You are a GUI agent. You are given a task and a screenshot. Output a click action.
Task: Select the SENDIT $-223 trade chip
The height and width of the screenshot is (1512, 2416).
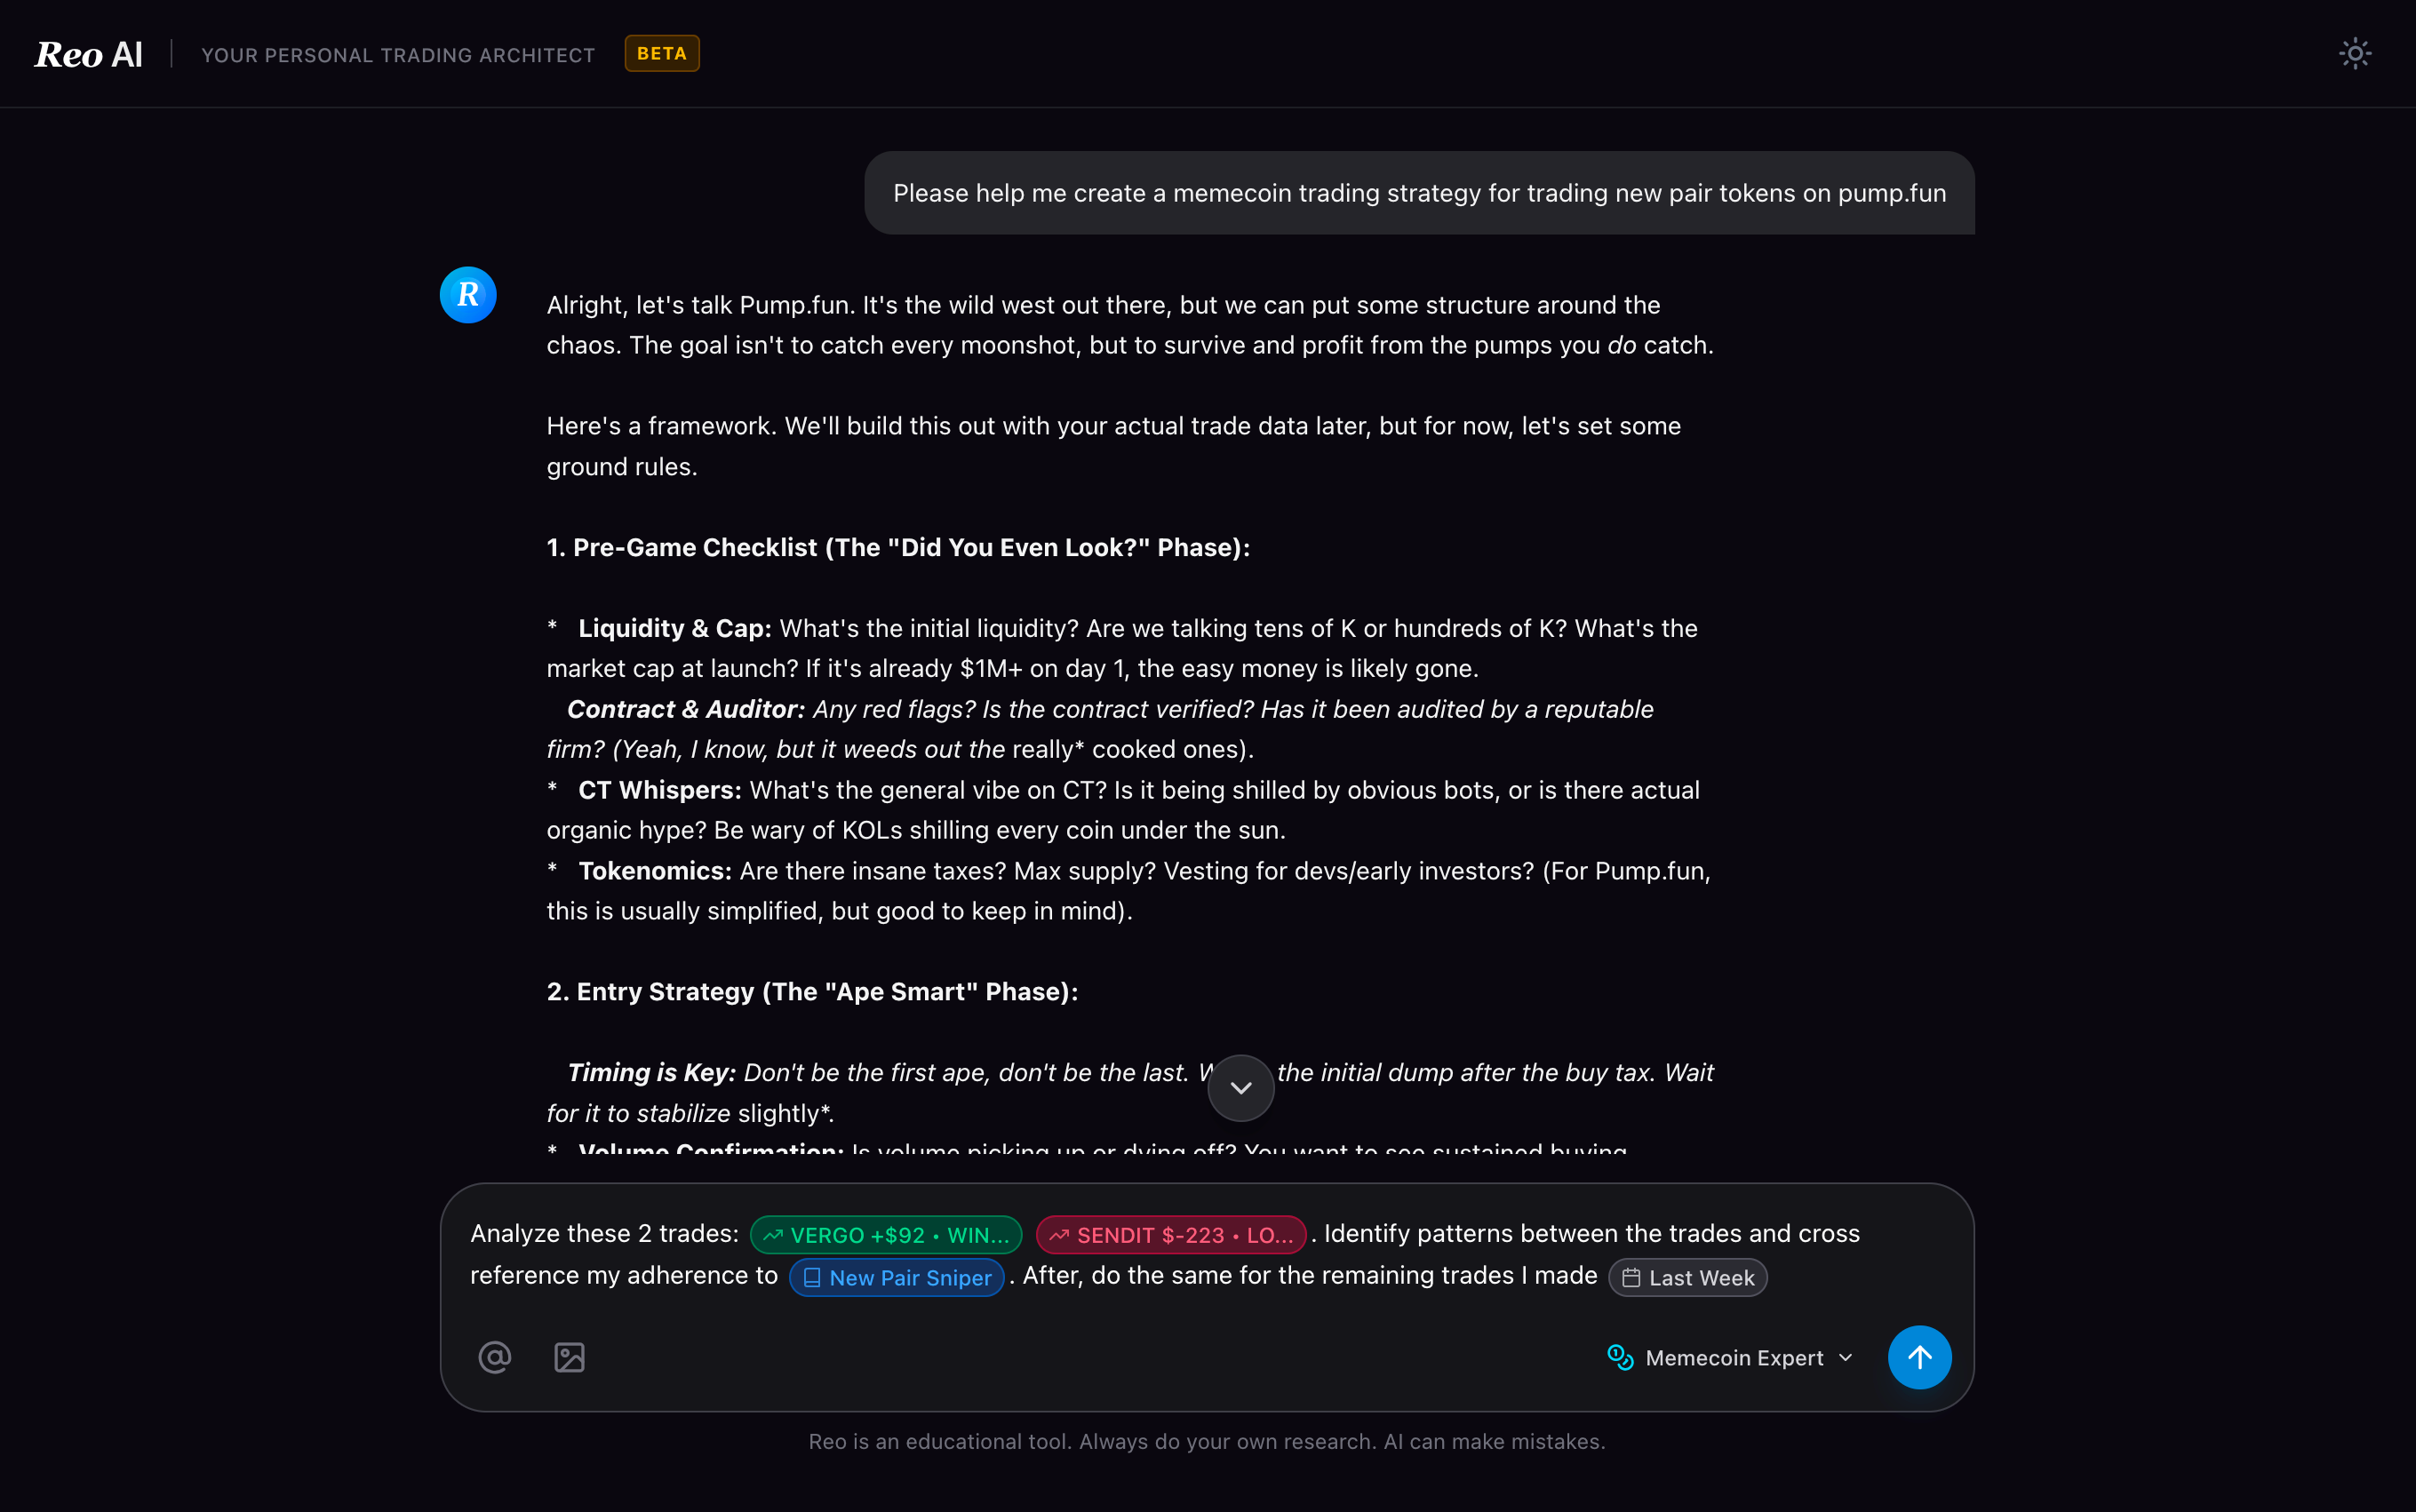tap(1170, 1234)
